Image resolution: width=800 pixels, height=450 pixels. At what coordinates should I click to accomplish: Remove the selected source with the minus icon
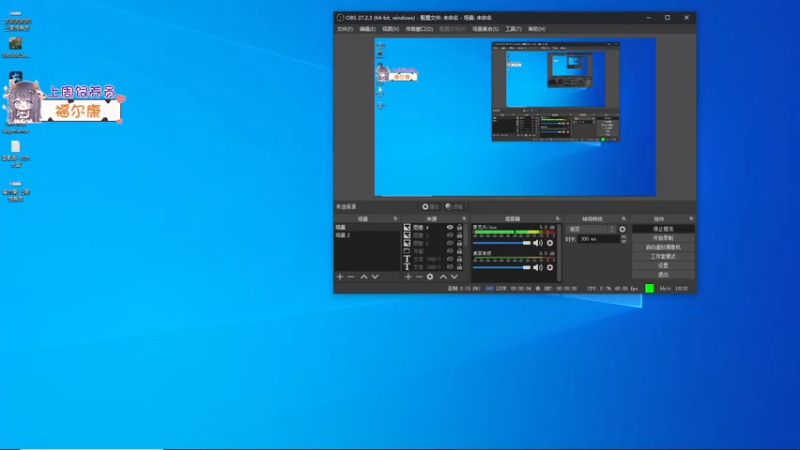click(419, 277)
